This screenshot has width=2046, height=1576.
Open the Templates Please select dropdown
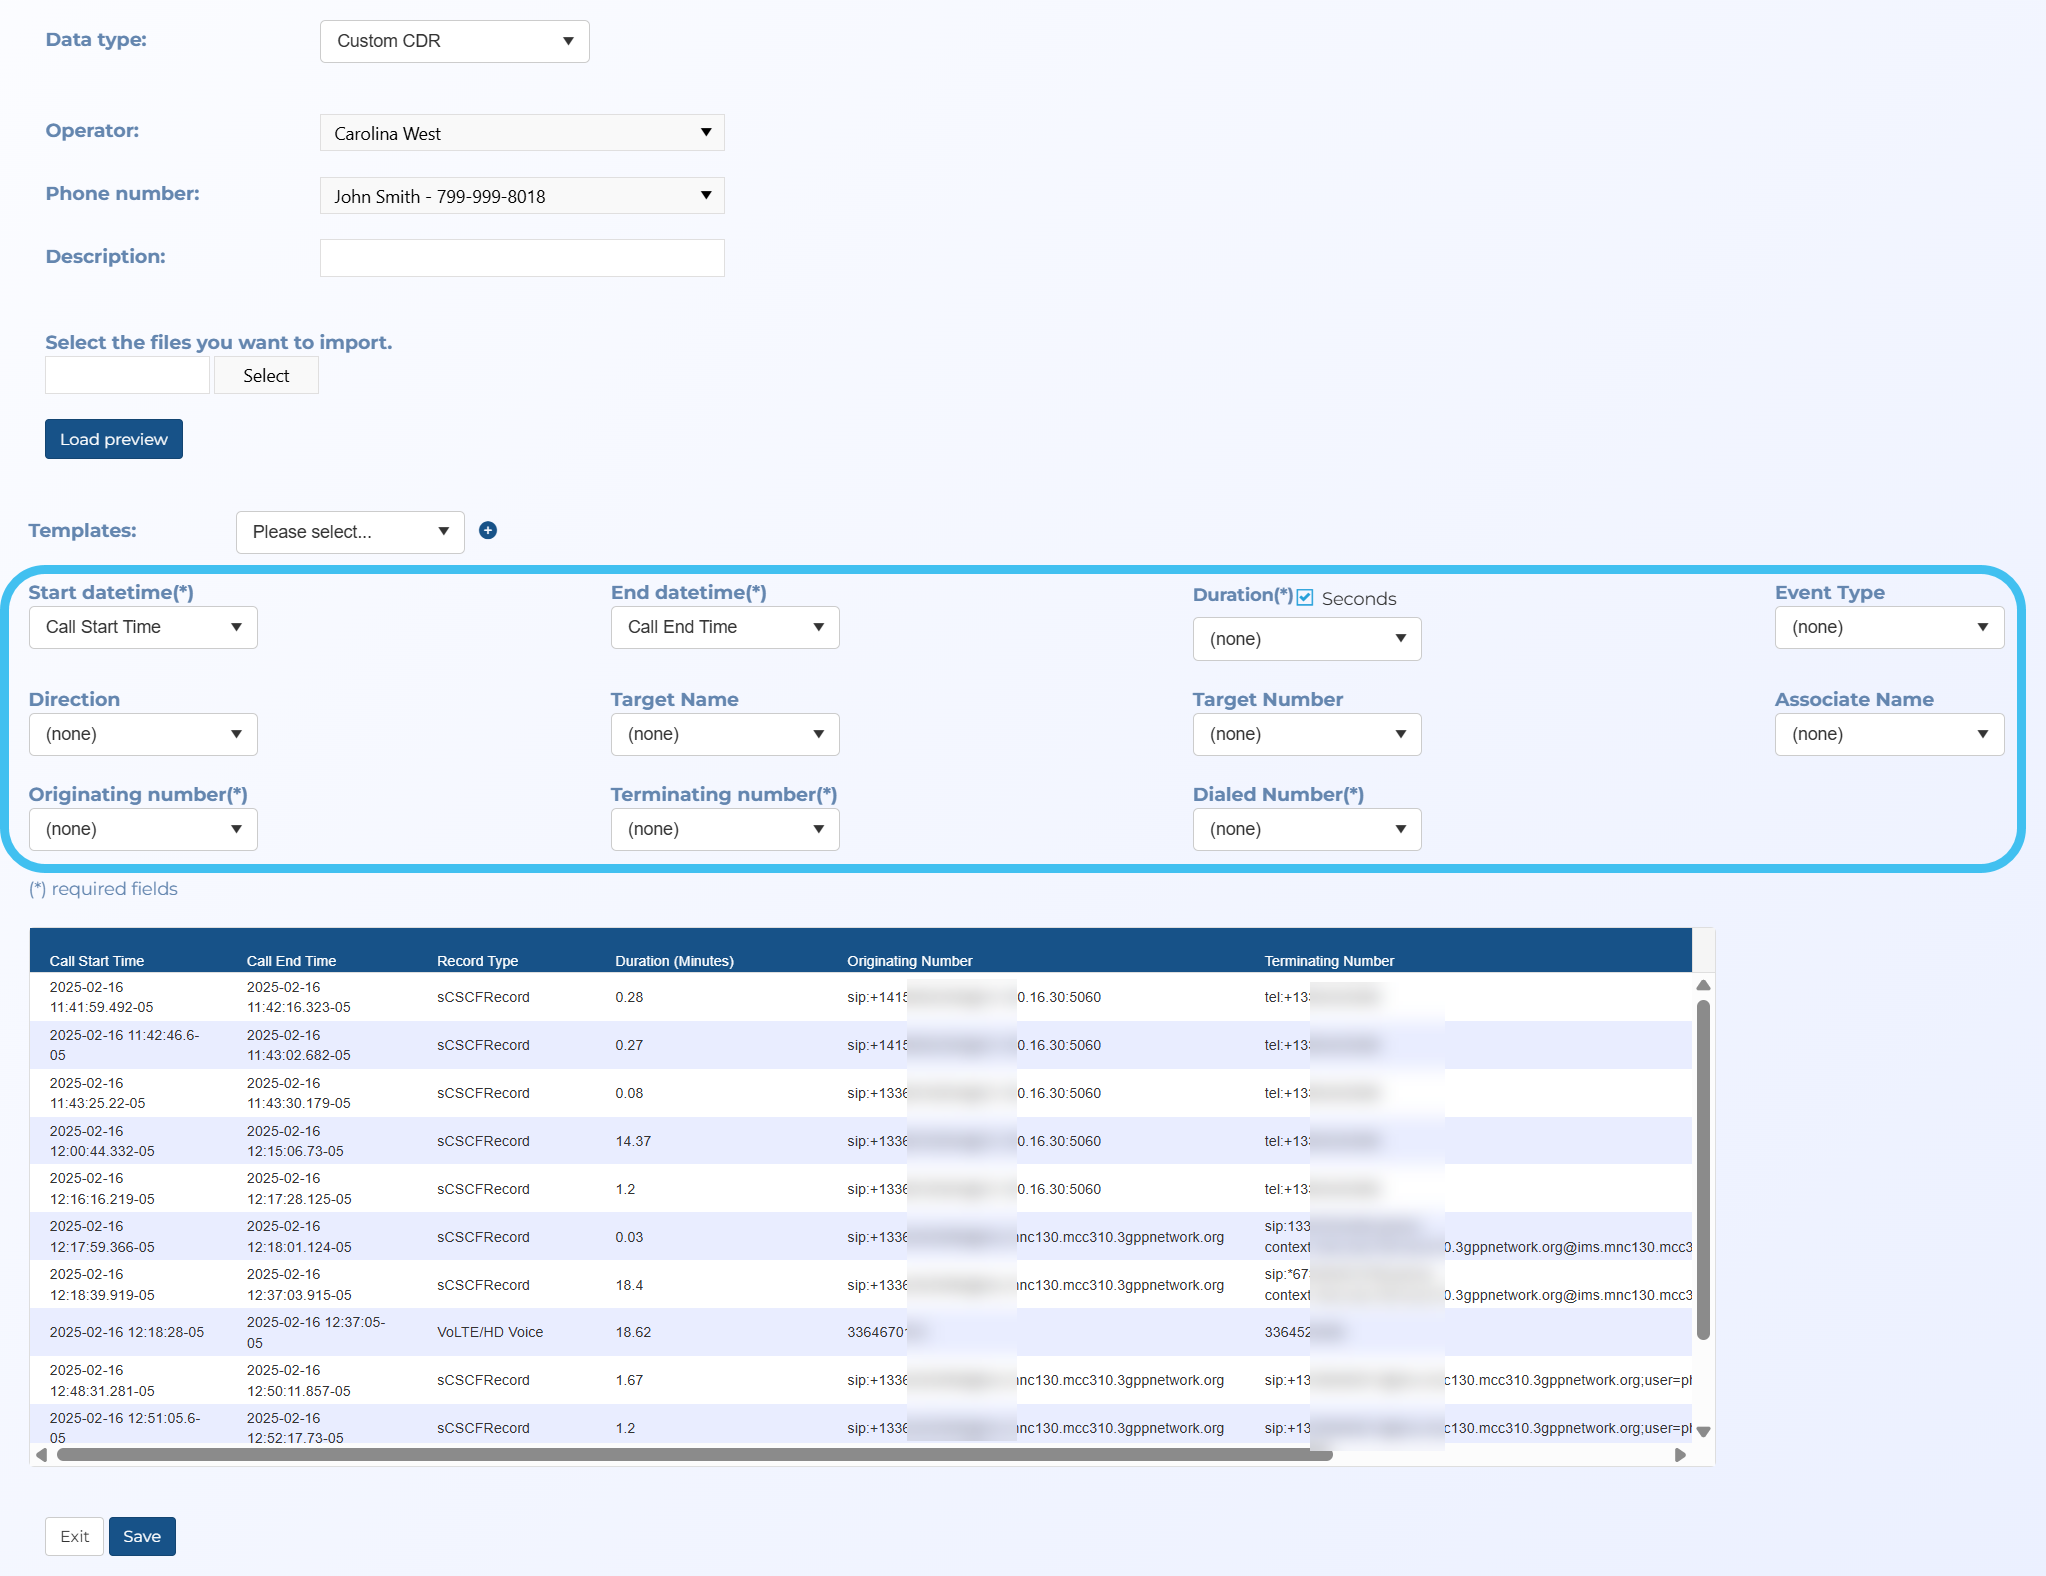pos(349,532)
